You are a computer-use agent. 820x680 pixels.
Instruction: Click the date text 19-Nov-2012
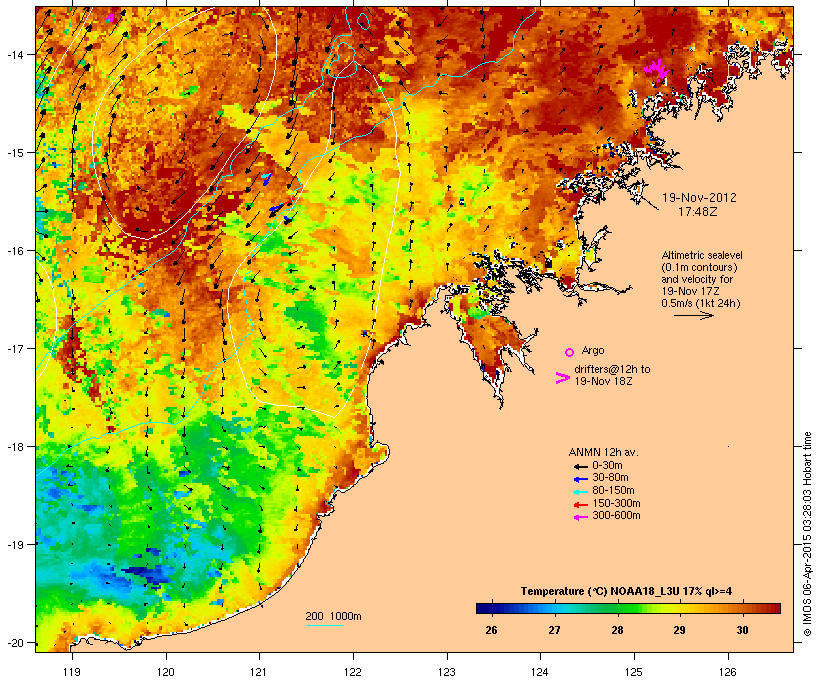[x=699, y=198]
